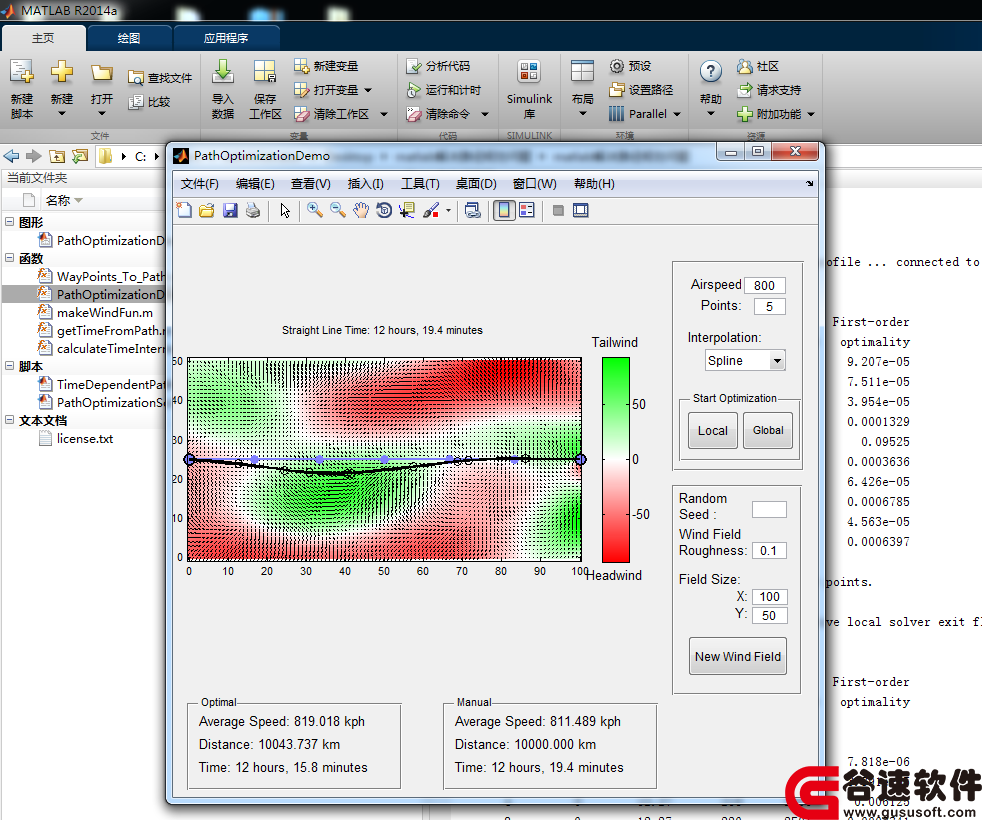Viewport: 982px width, 820px height.
Task: Open the View (查看) menu in figure window
Action: coord(311,184)
